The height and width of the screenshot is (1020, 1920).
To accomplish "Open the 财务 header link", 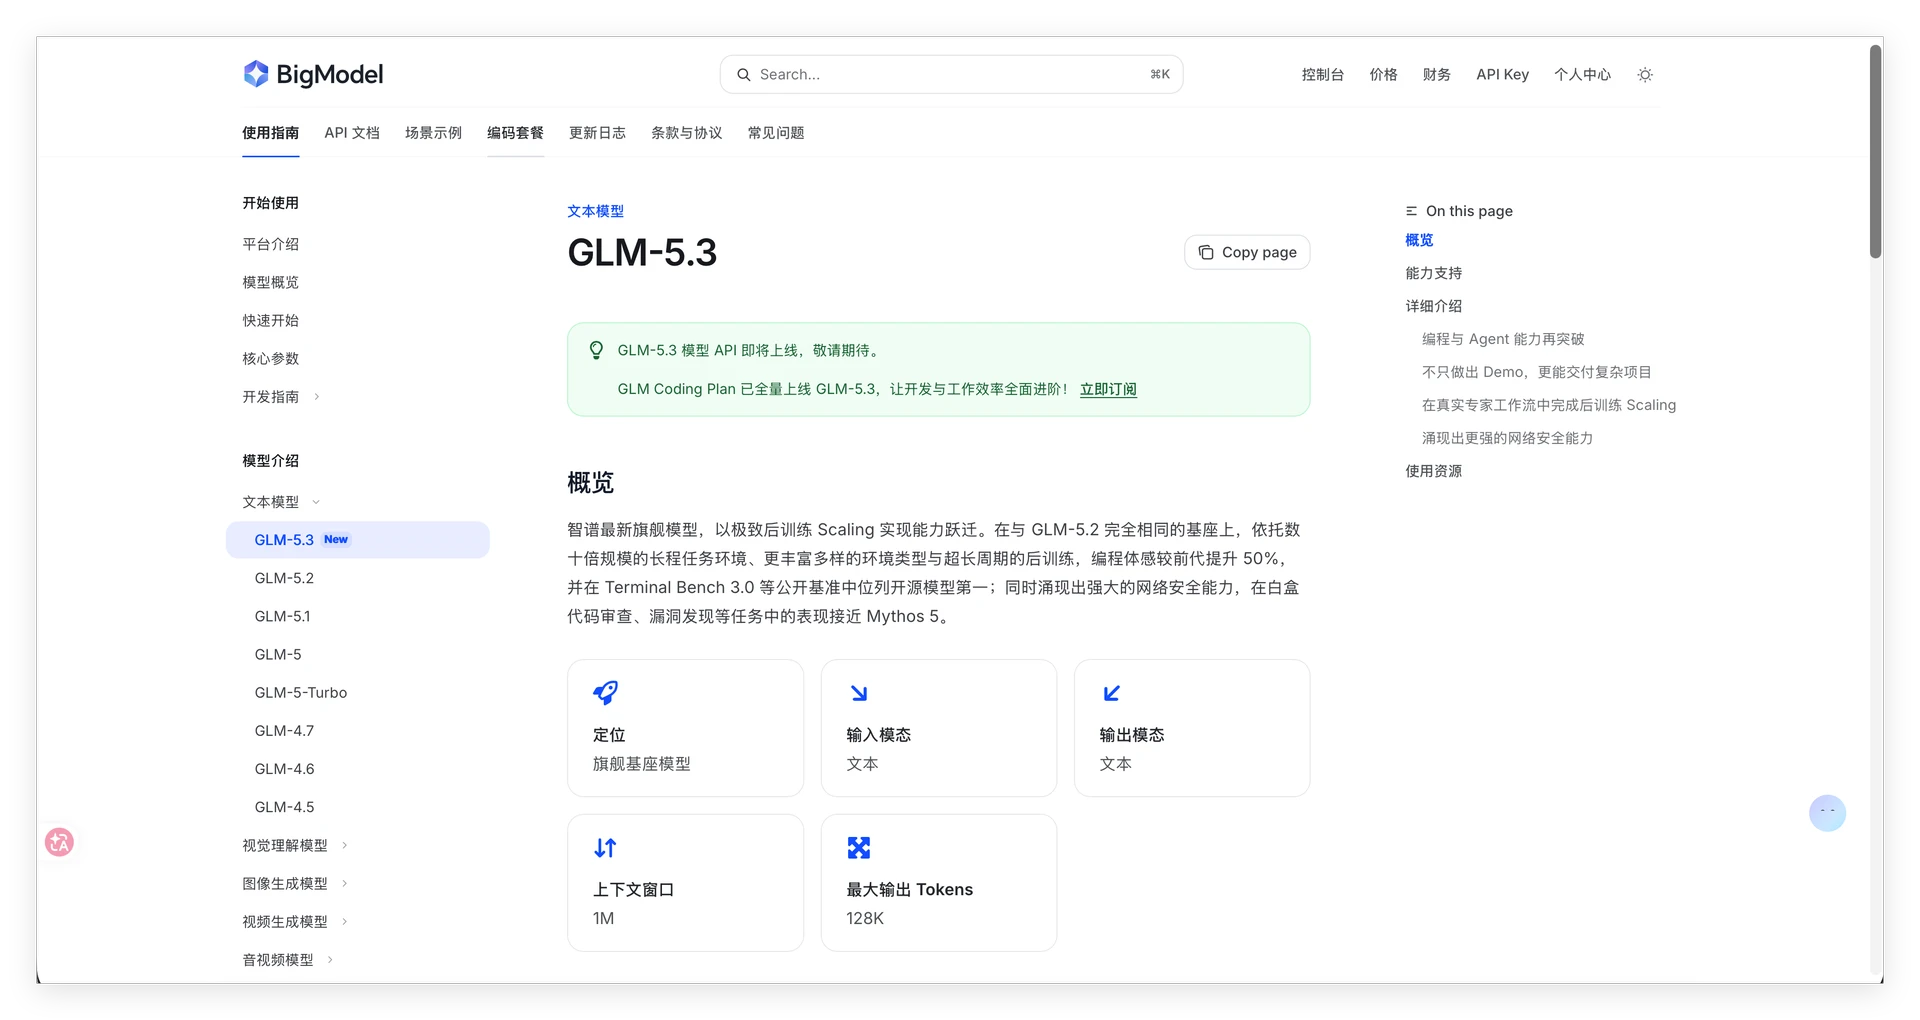I will (x=1436, y=75).
